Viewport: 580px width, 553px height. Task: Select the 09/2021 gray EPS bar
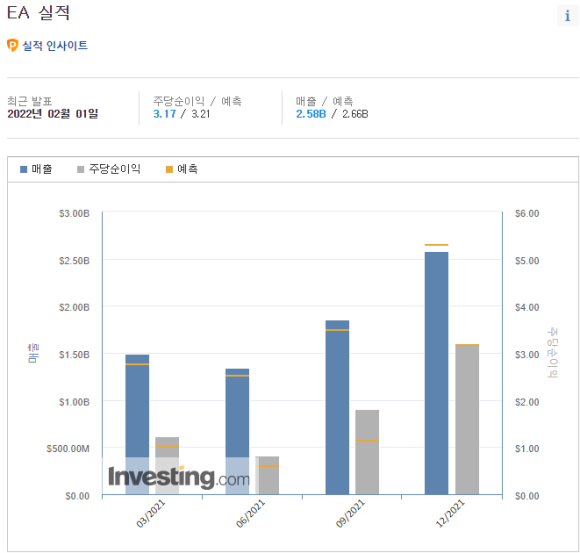click(x=367, y=452)
